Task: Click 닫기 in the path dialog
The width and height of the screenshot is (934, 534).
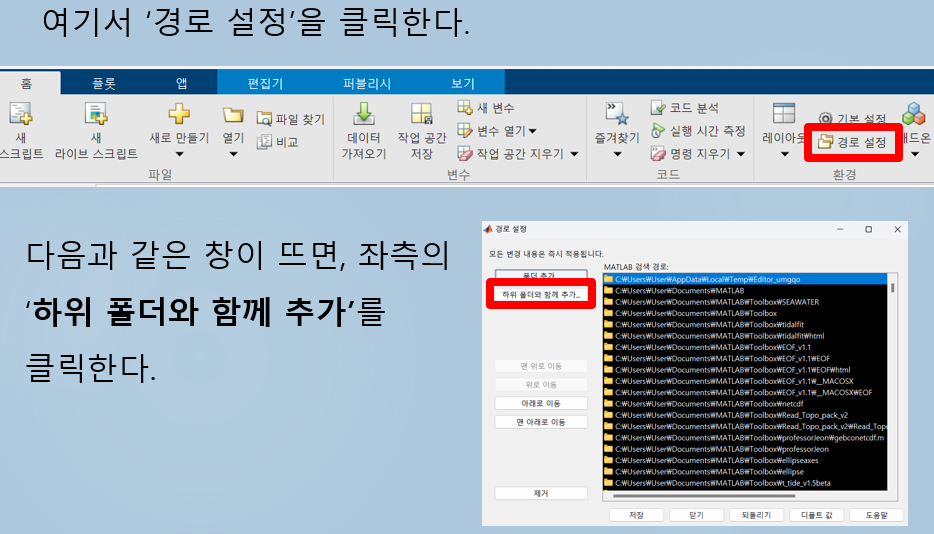Action: 696,515
